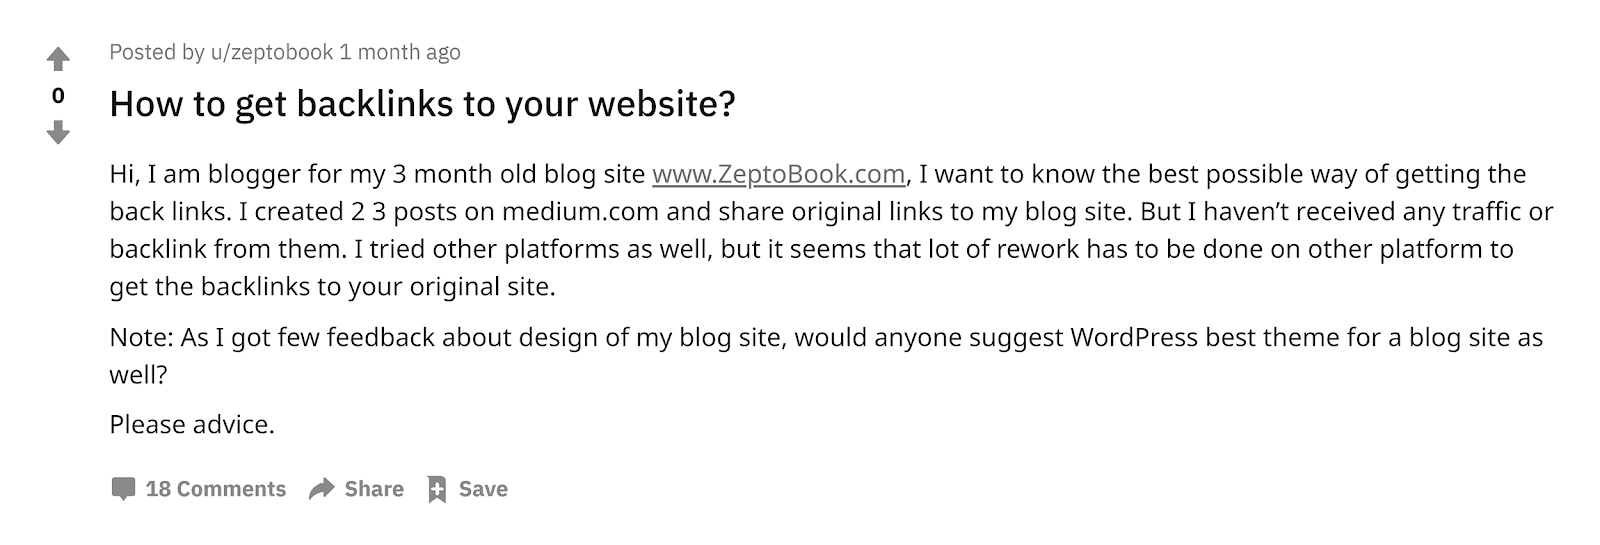Open the post title "How to get backlinks"

(x=422, y=104)
